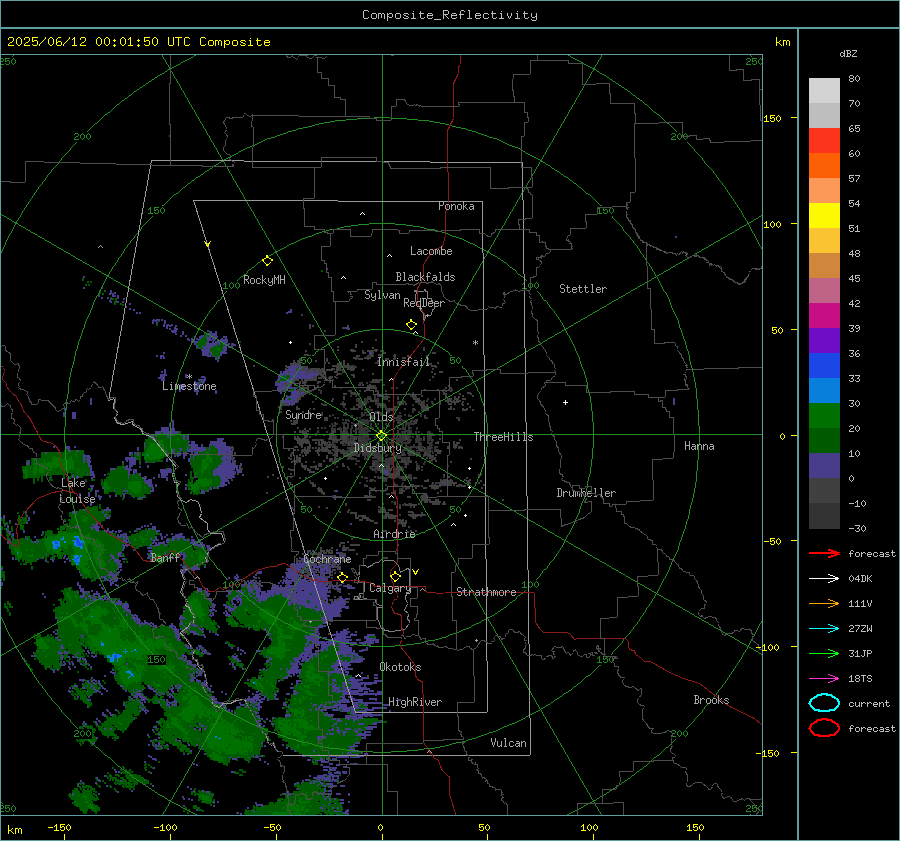Click the Lacombe city label
Viewport: 900px width, 841px height.
pos(431,251)
